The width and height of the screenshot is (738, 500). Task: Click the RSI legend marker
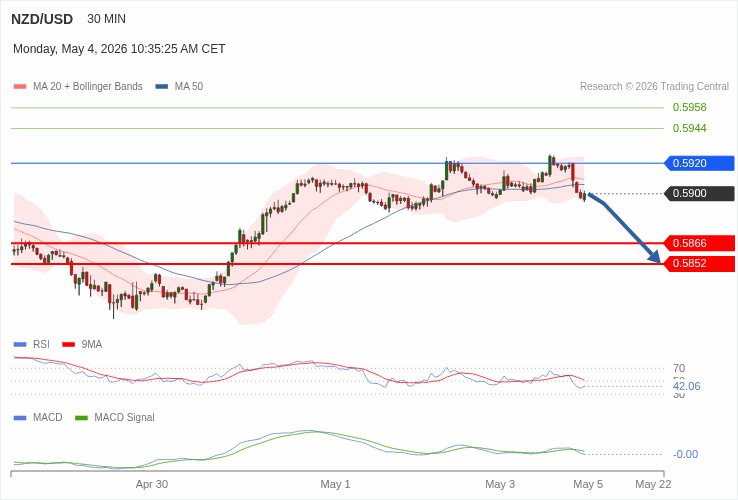tap(20, 345)
